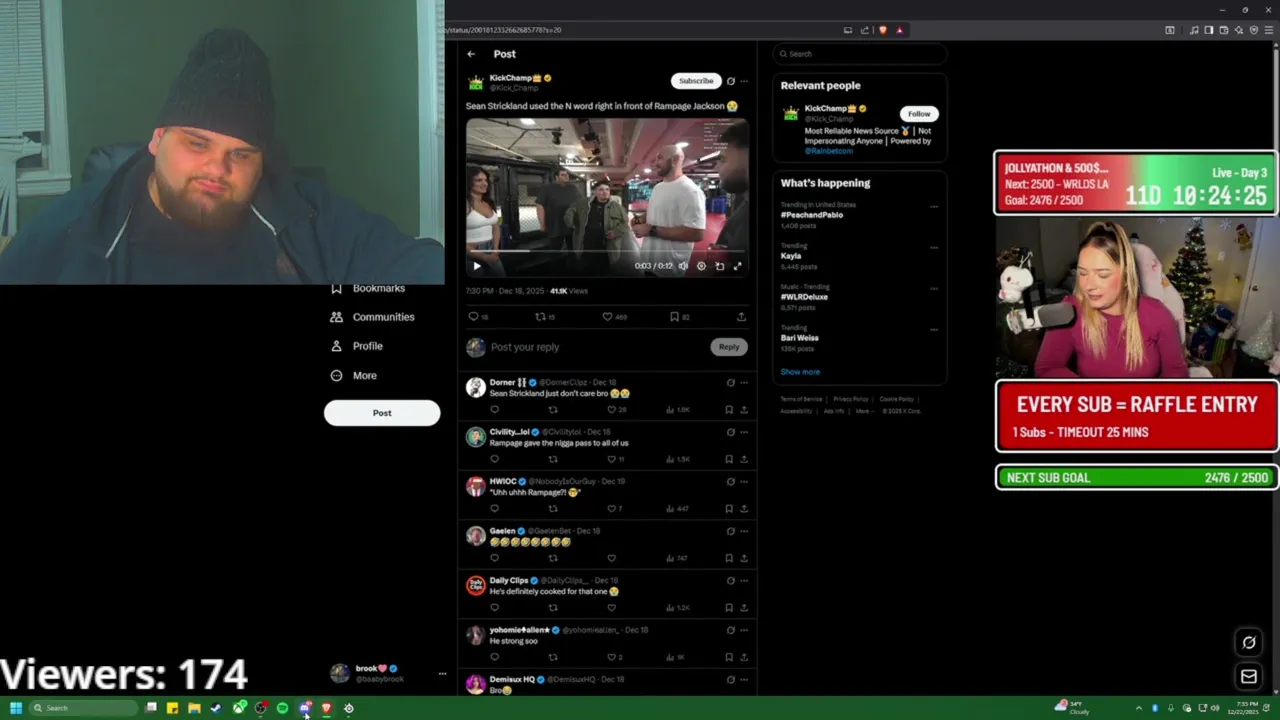This screenshot has width=1280, height=720.
Task: Open video settings gear
Action: pyautogui.click(x=701, y=266)
